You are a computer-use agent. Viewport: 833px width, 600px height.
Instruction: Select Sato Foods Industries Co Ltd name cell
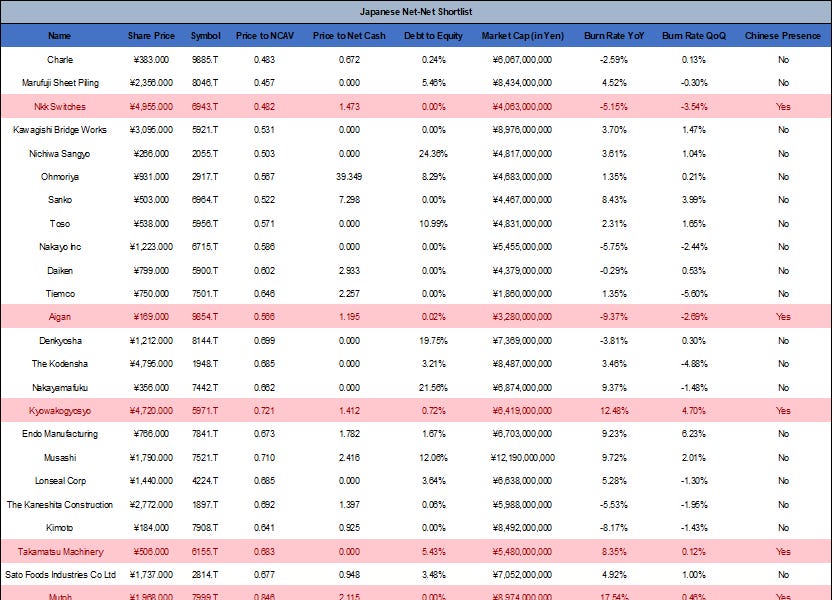[x=59, y=575]
